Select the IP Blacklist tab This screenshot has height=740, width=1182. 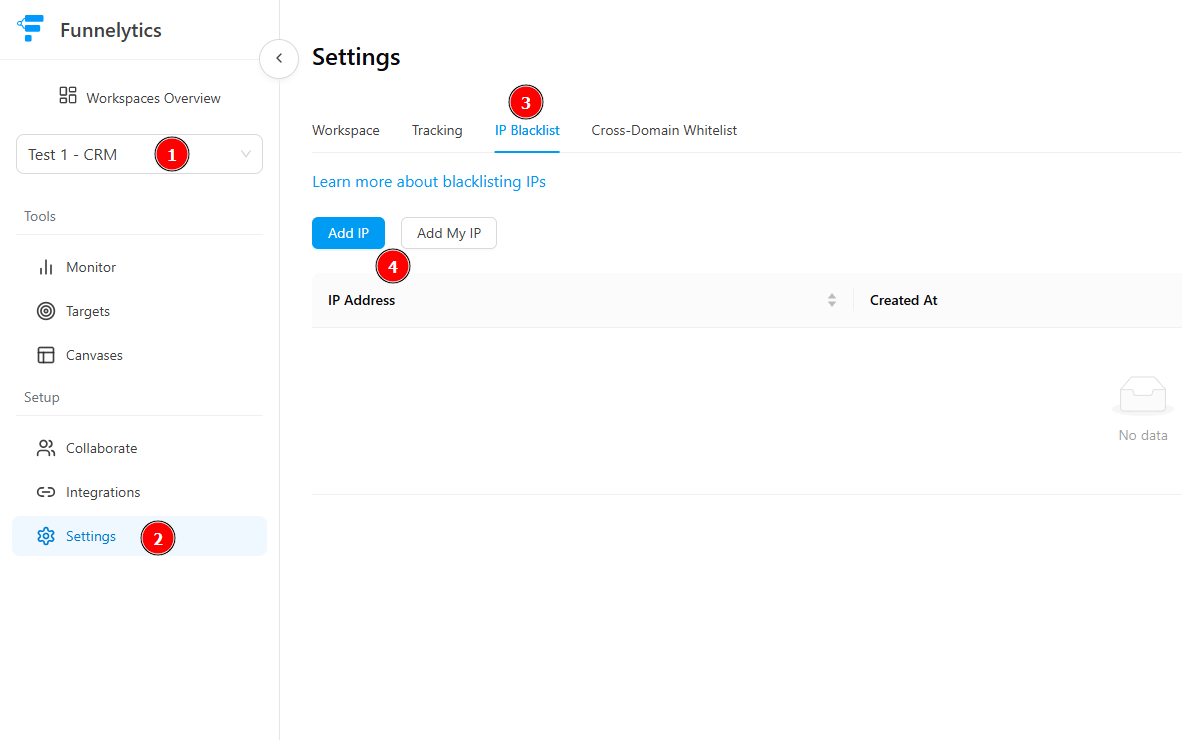527,130
